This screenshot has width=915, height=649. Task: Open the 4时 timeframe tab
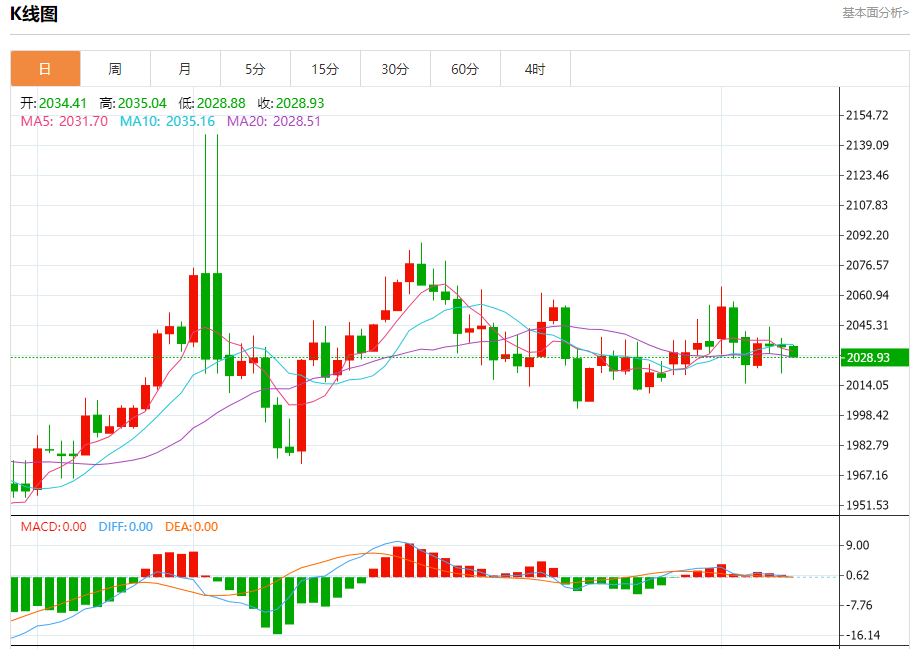(x=536, y=69)
